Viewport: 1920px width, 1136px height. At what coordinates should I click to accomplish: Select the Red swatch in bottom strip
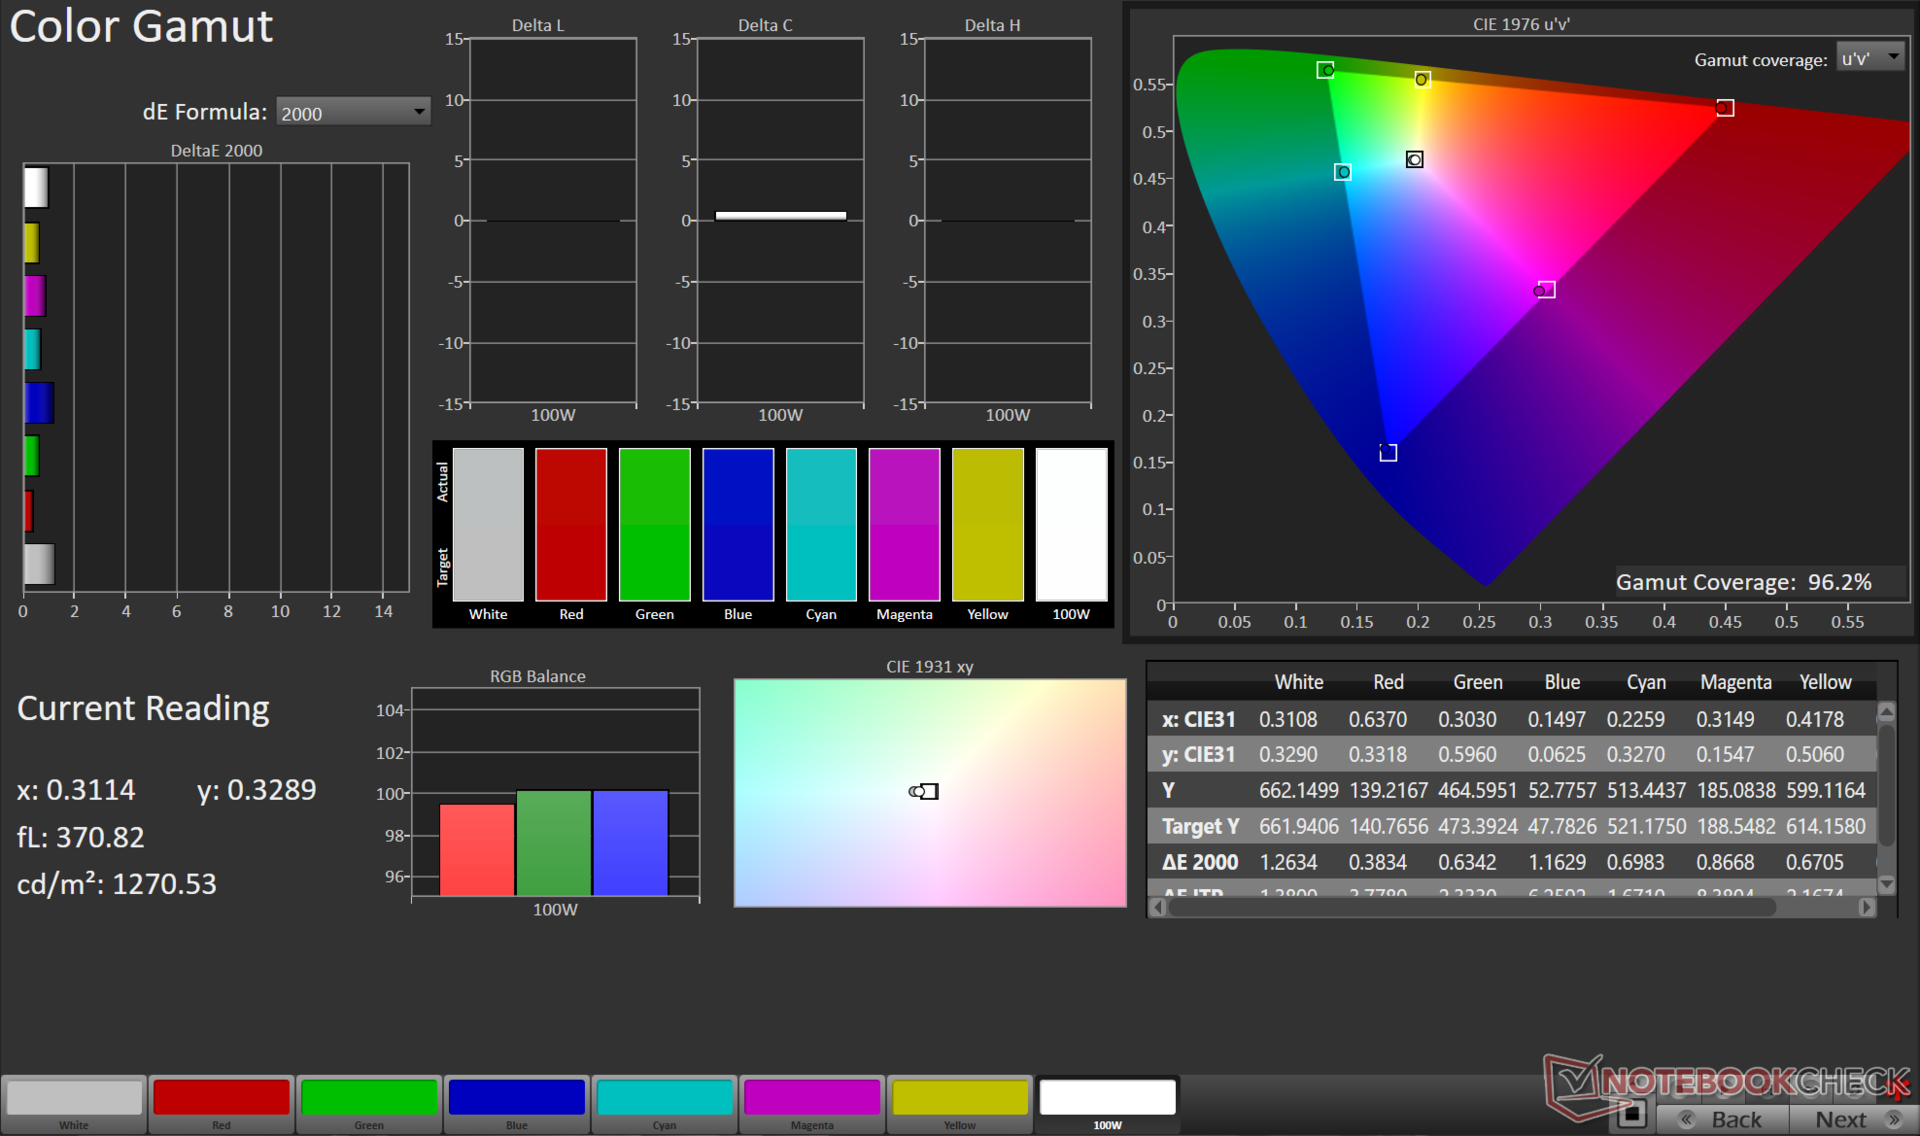point(221,1098)
